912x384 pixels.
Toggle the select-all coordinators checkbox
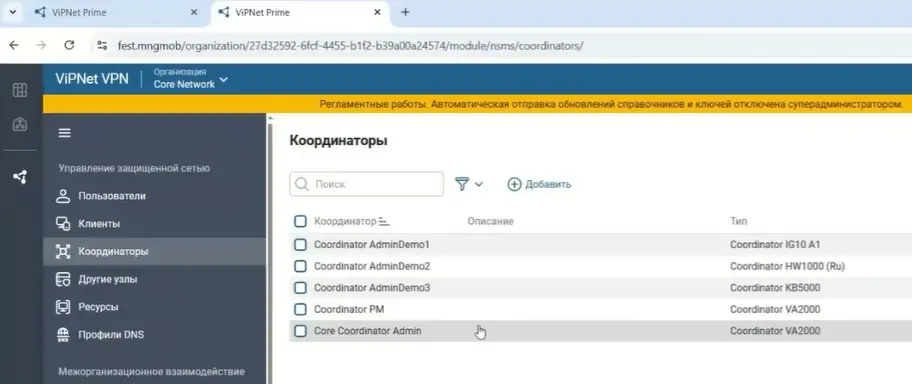[x=300, y=221]
